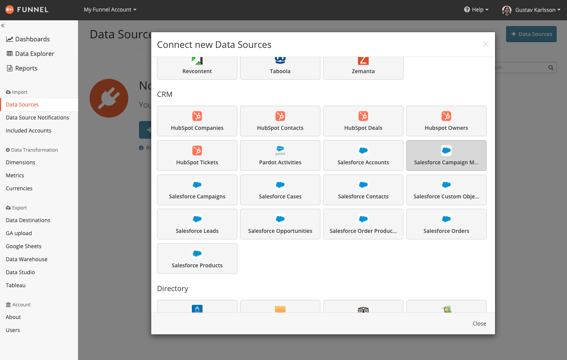Open Gustav Karlsson user menu
Screen dimensions: 567x360
point(531,10)
